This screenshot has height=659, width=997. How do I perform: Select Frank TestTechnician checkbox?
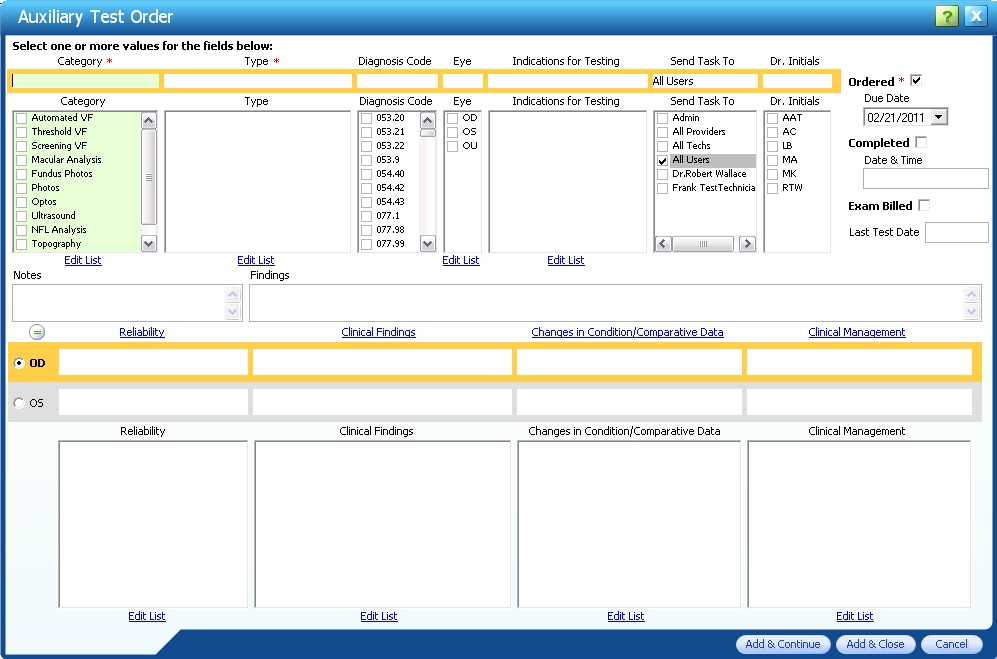663,188
